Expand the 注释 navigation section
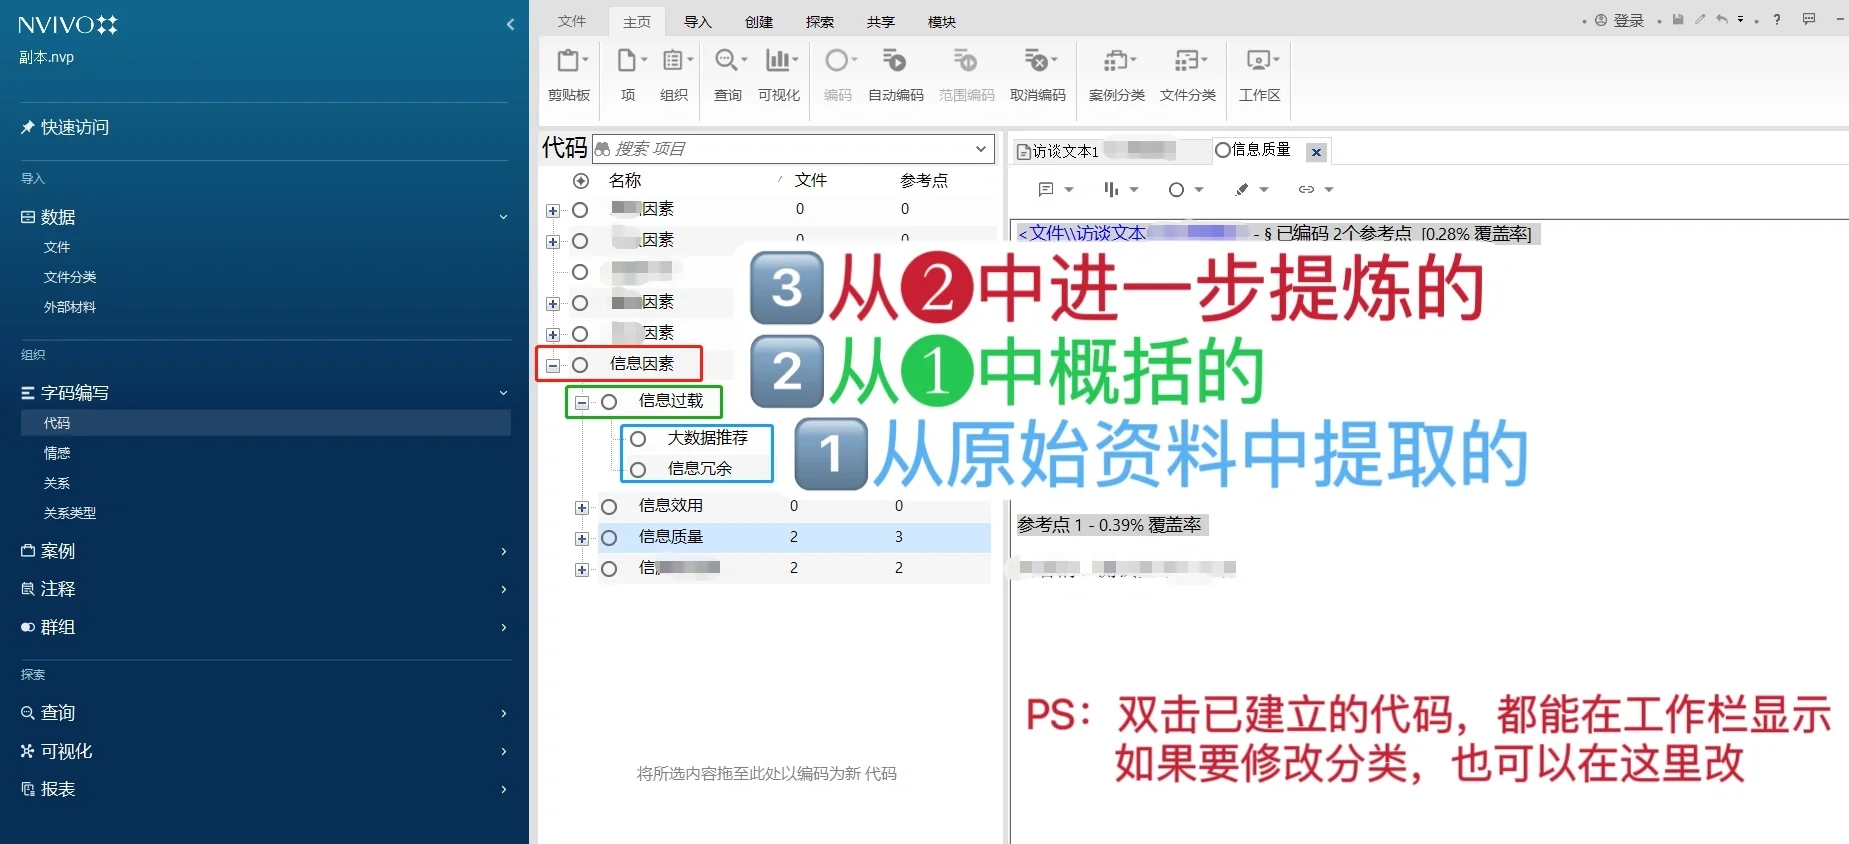The width and height of the screenshot is (1849, 844). point(503,589)
